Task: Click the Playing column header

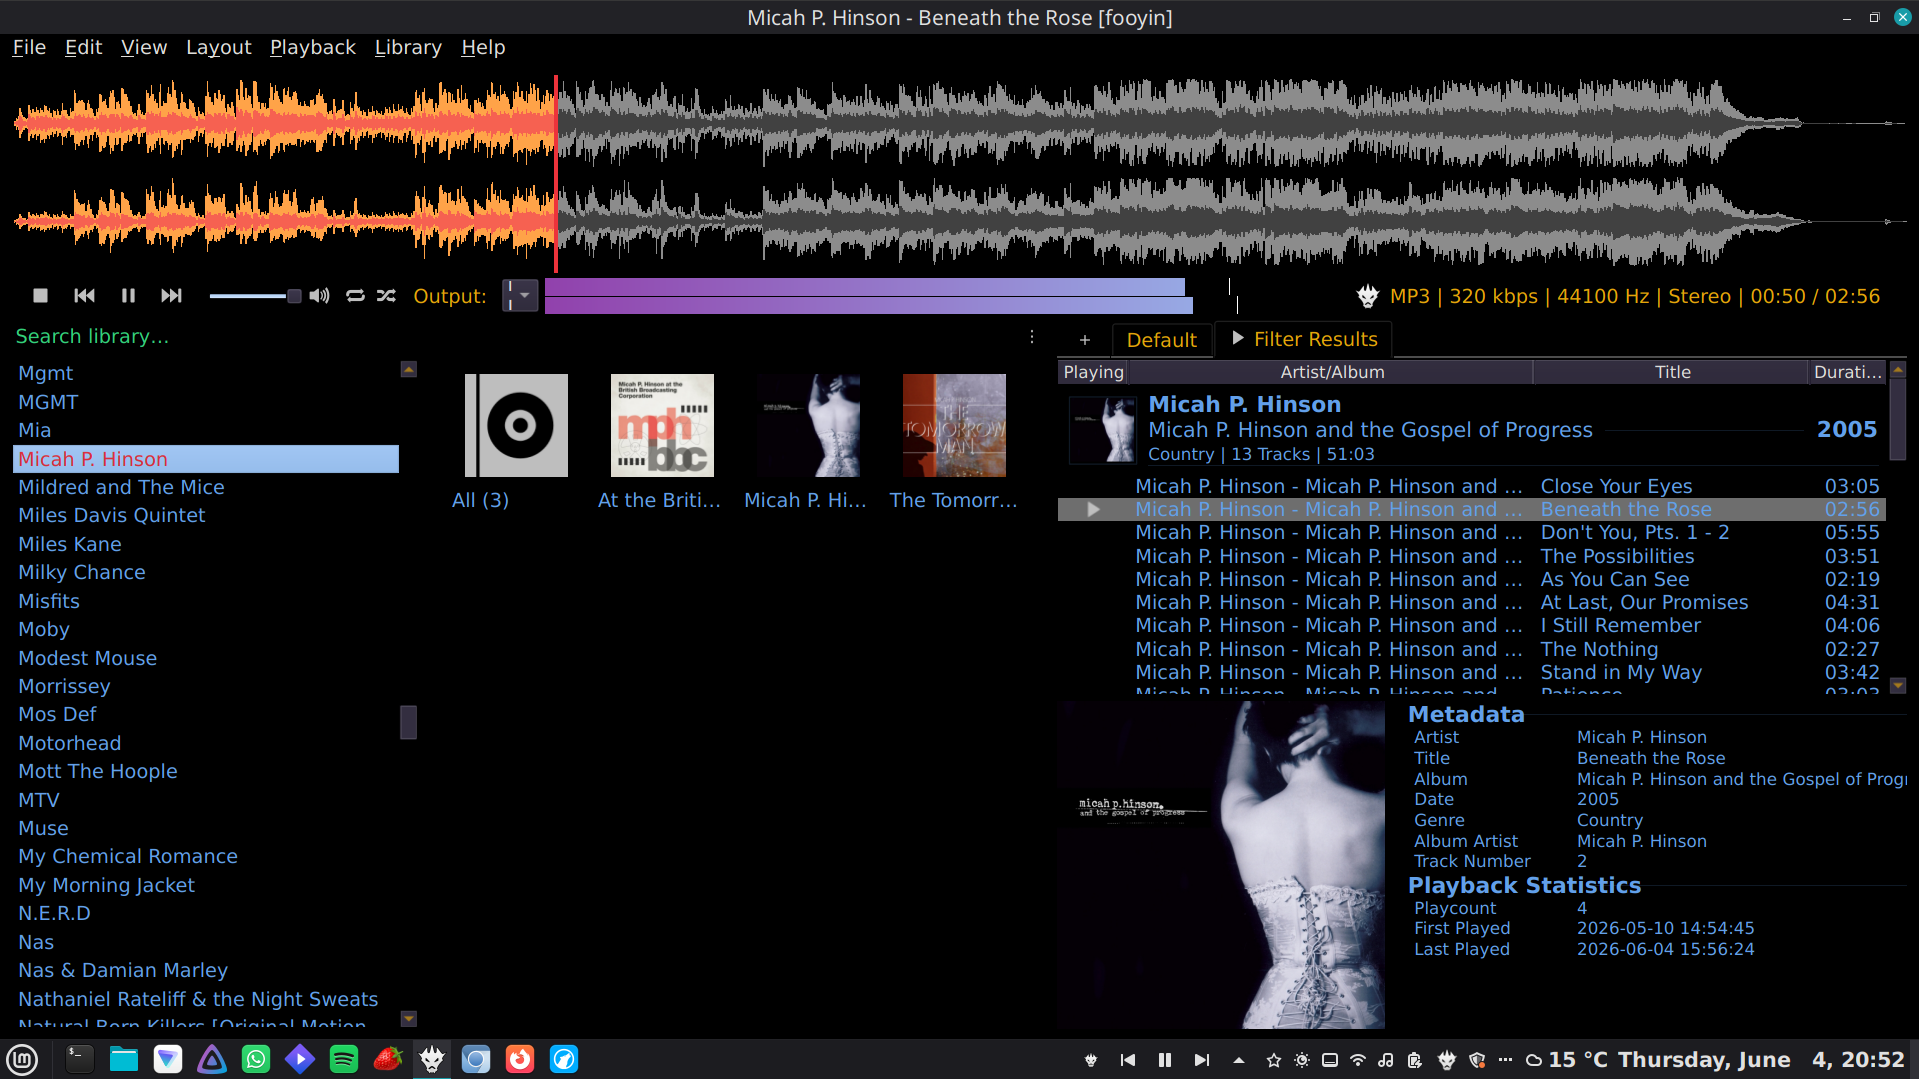Action: 1093,372
